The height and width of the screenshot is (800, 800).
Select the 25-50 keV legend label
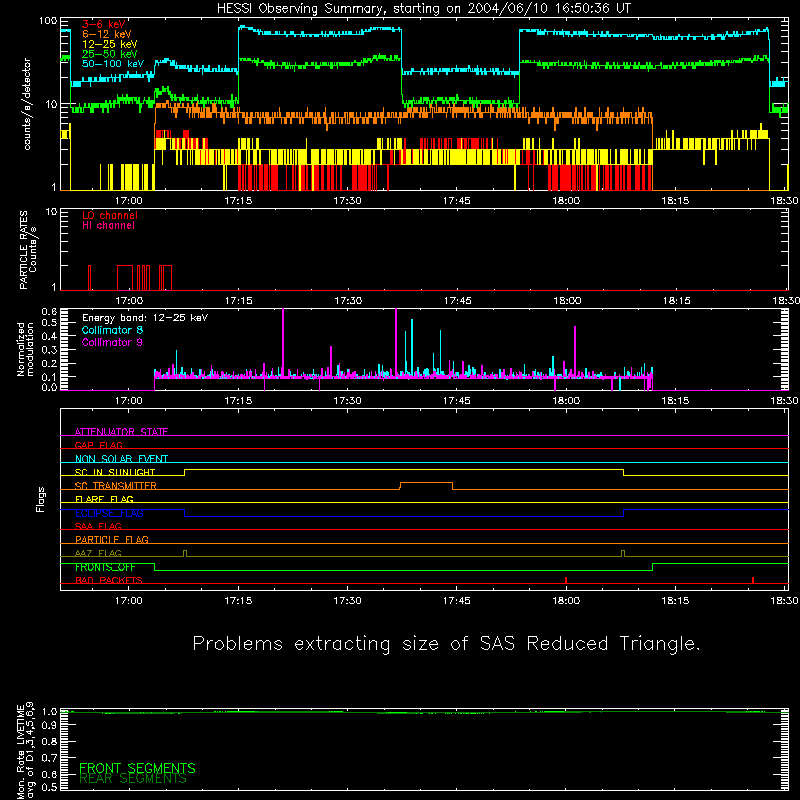pyautogui.click(x=109, y=54)
